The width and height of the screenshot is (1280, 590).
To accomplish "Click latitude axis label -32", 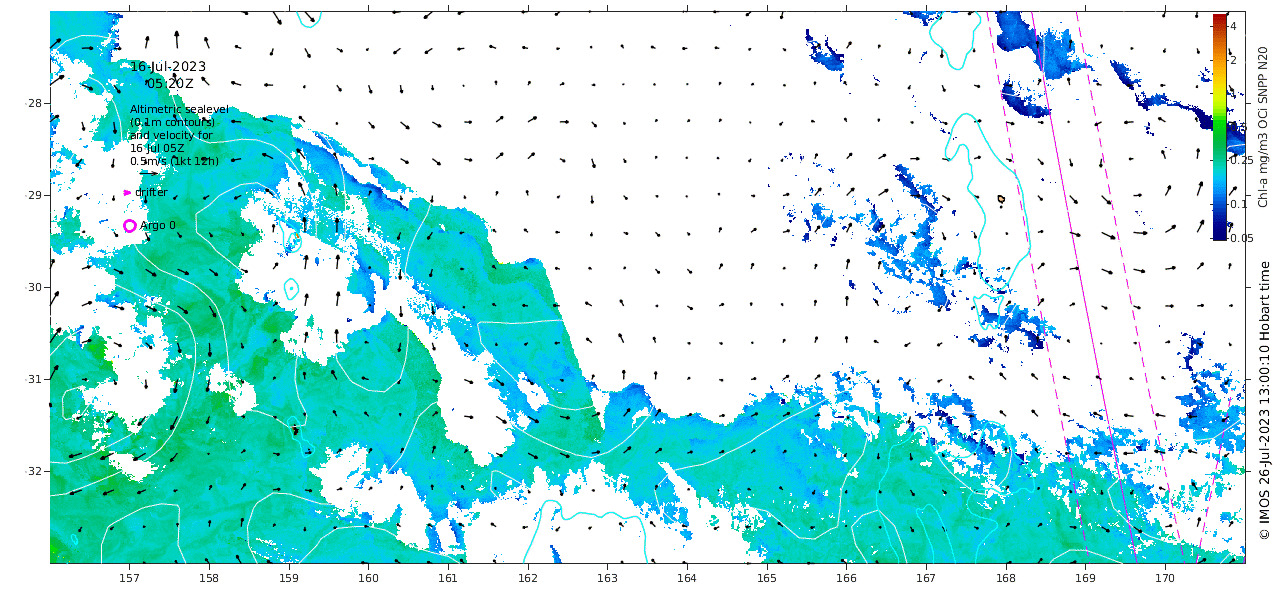I will (x=34, y=471).
